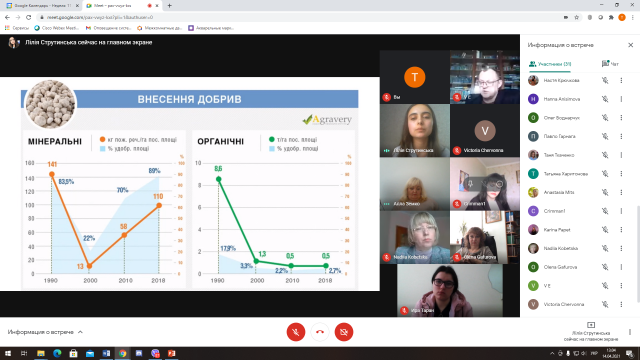640x360 pixels.
Task: Switch to the Чат tab
Action: click(x=610, y=64)
